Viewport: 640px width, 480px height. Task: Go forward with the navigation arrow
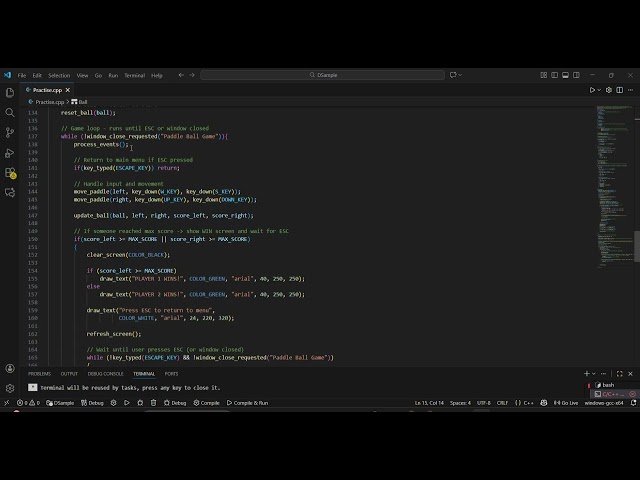192,75
